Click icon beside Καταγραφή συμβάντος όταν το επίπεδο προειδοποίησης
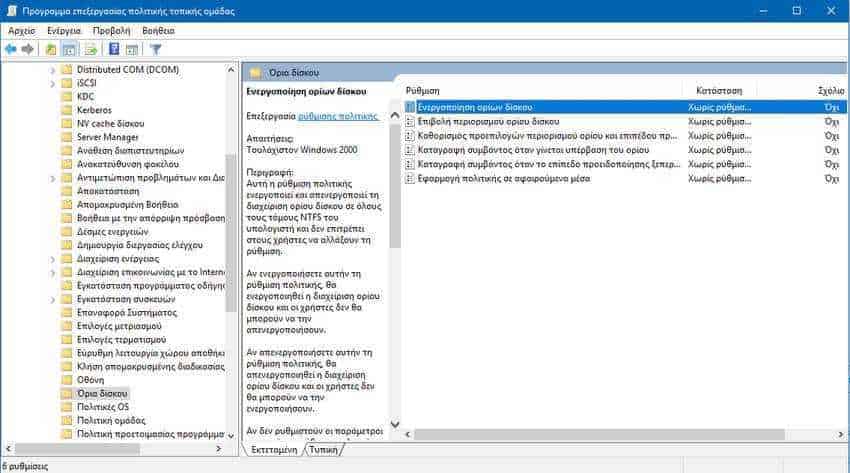 pyautogui.click(x=410, y=164)
